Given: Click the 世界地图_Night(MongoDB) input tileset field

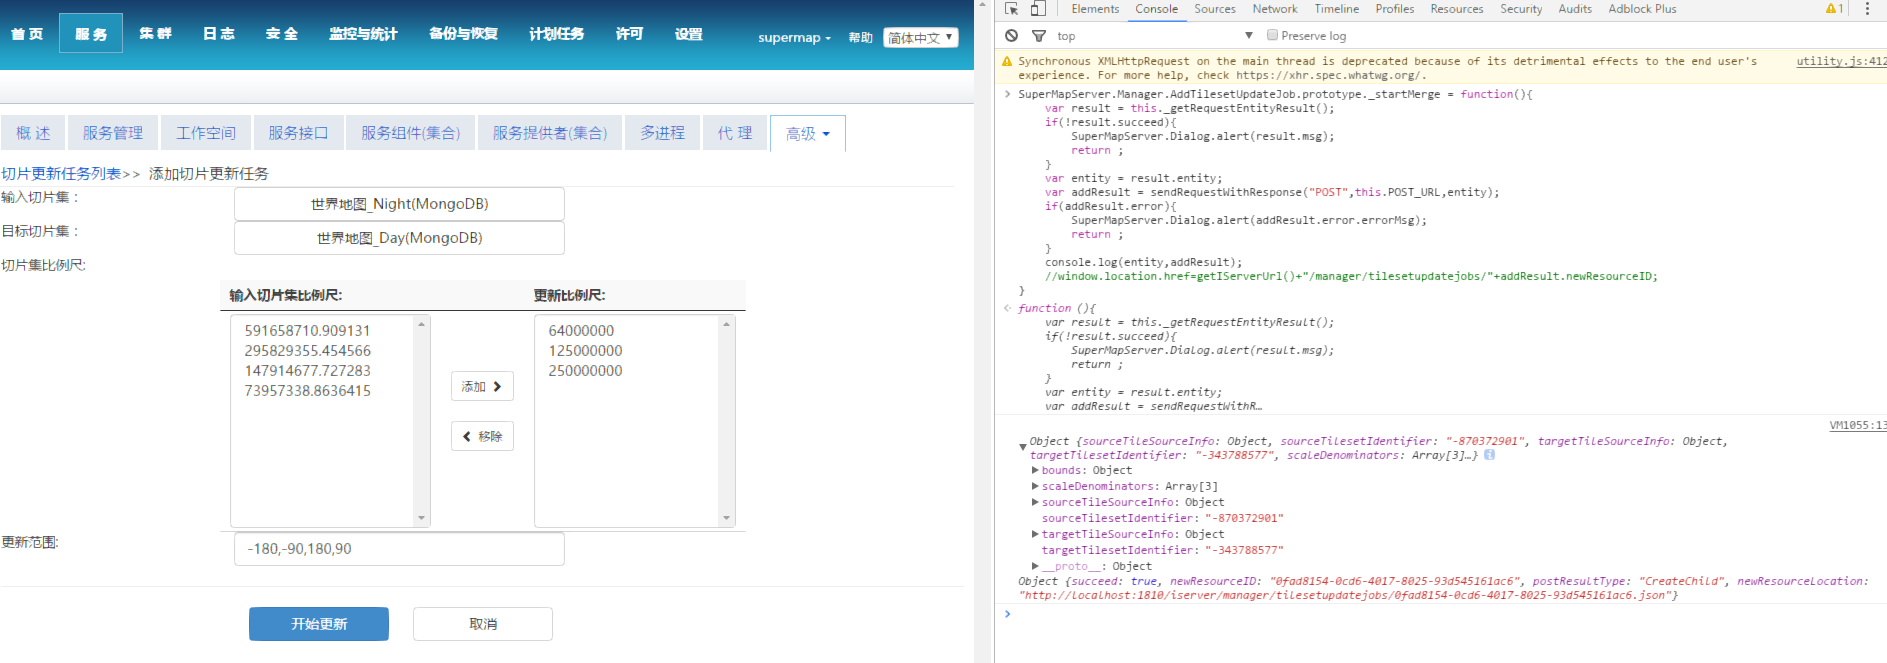Looking at the screenshot, I should [399, 204].
